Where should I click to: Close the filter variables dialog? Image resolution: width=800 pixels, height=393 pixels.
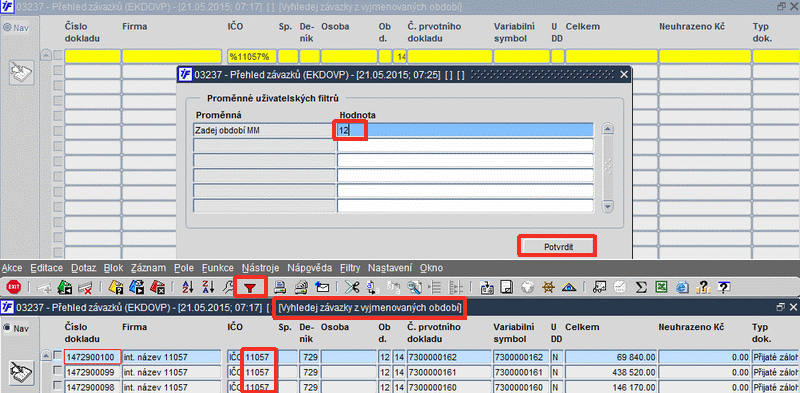click(x=623, y=75)
